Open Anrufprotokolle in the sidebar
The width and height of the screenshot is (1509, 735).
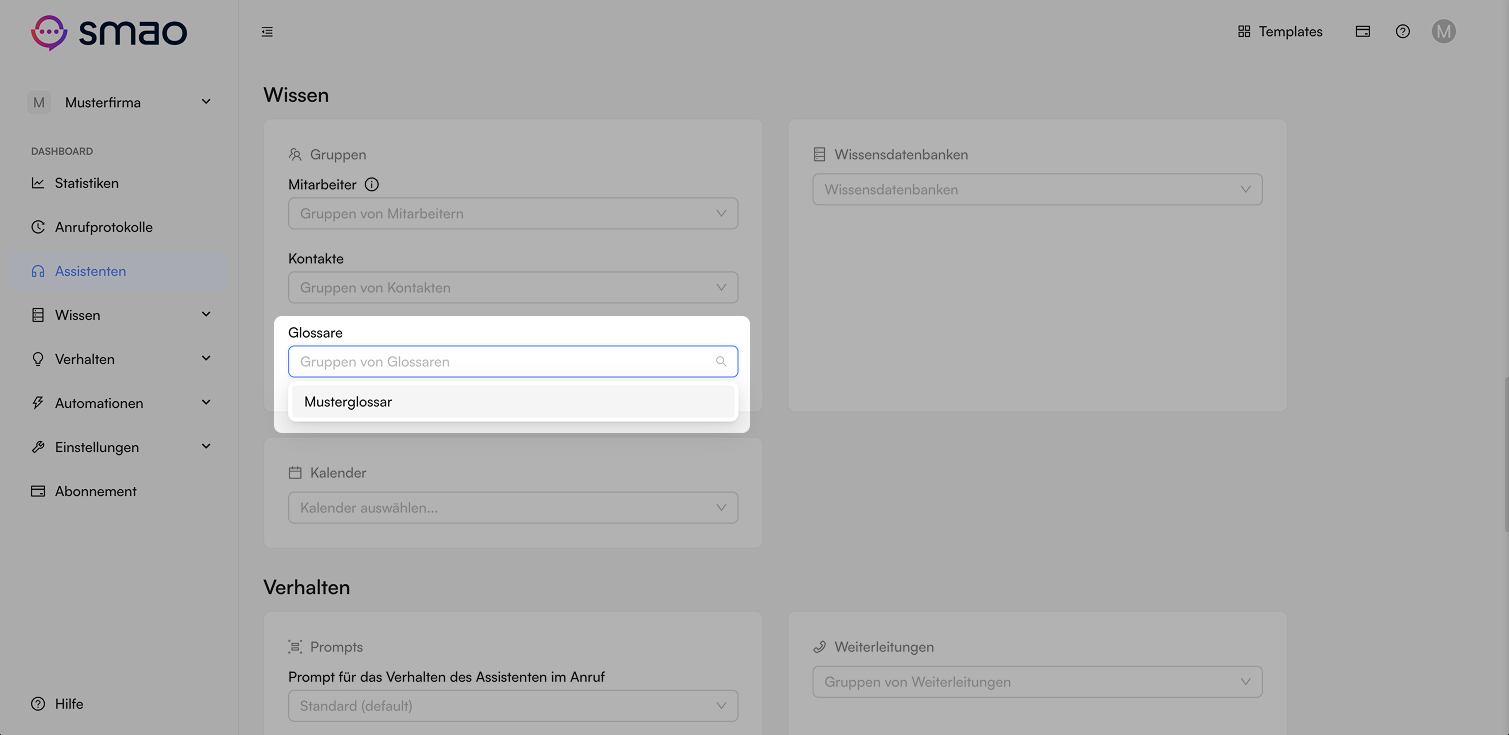tap(119, 227)
